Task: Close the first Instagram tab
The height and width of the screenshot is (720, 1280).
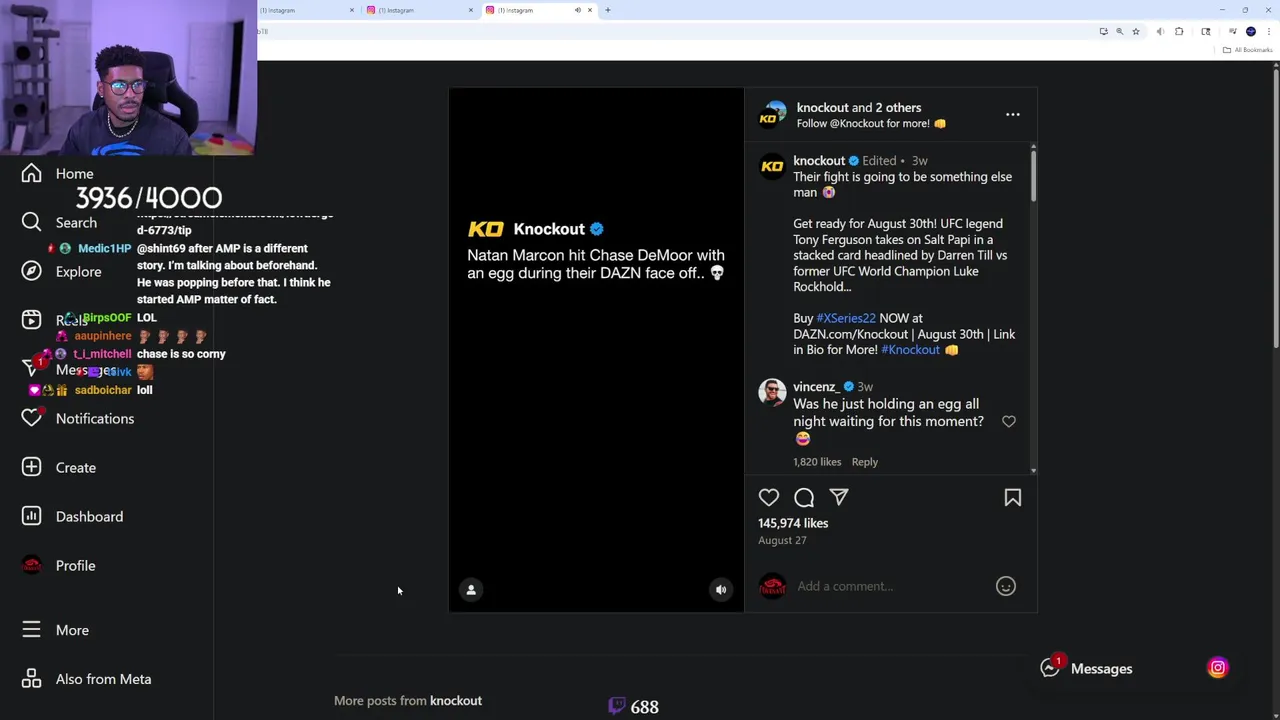Action: (351, 10)
